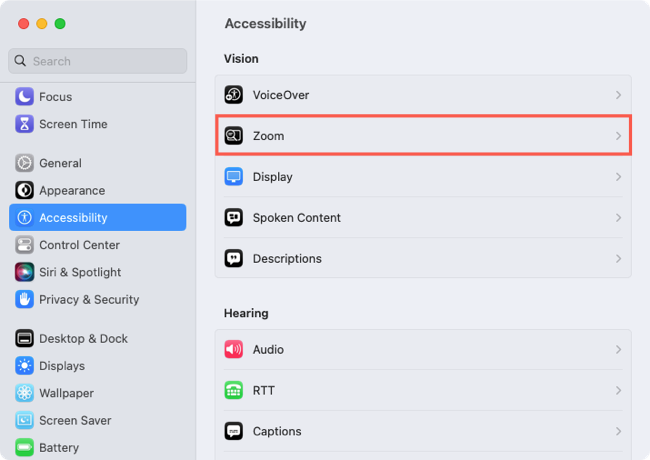Open the Wallpaper settings item
This screenshot has width=650, height=460.
coord(97,393)
